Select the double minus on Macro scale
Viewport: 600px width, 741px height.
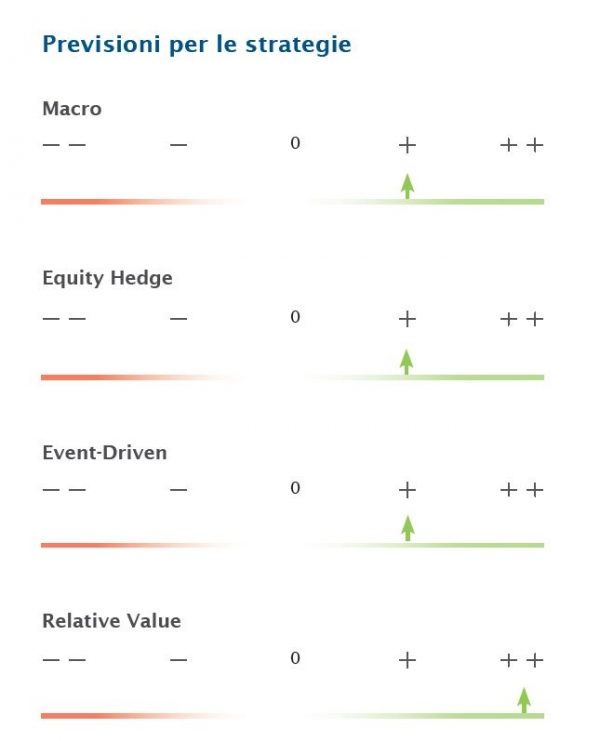click(x=64, y=145)
